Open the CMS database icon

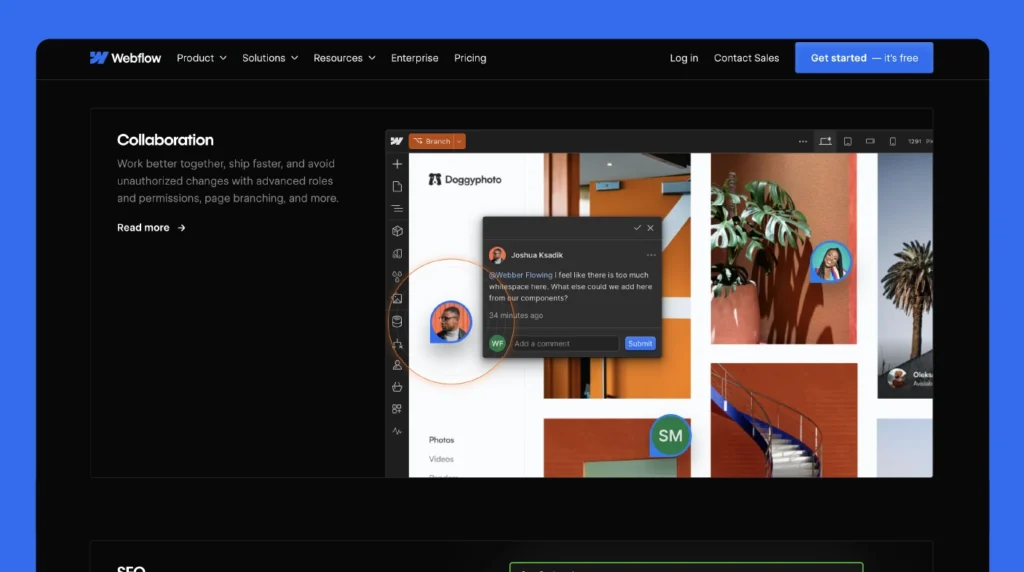(x=397, y=321)
